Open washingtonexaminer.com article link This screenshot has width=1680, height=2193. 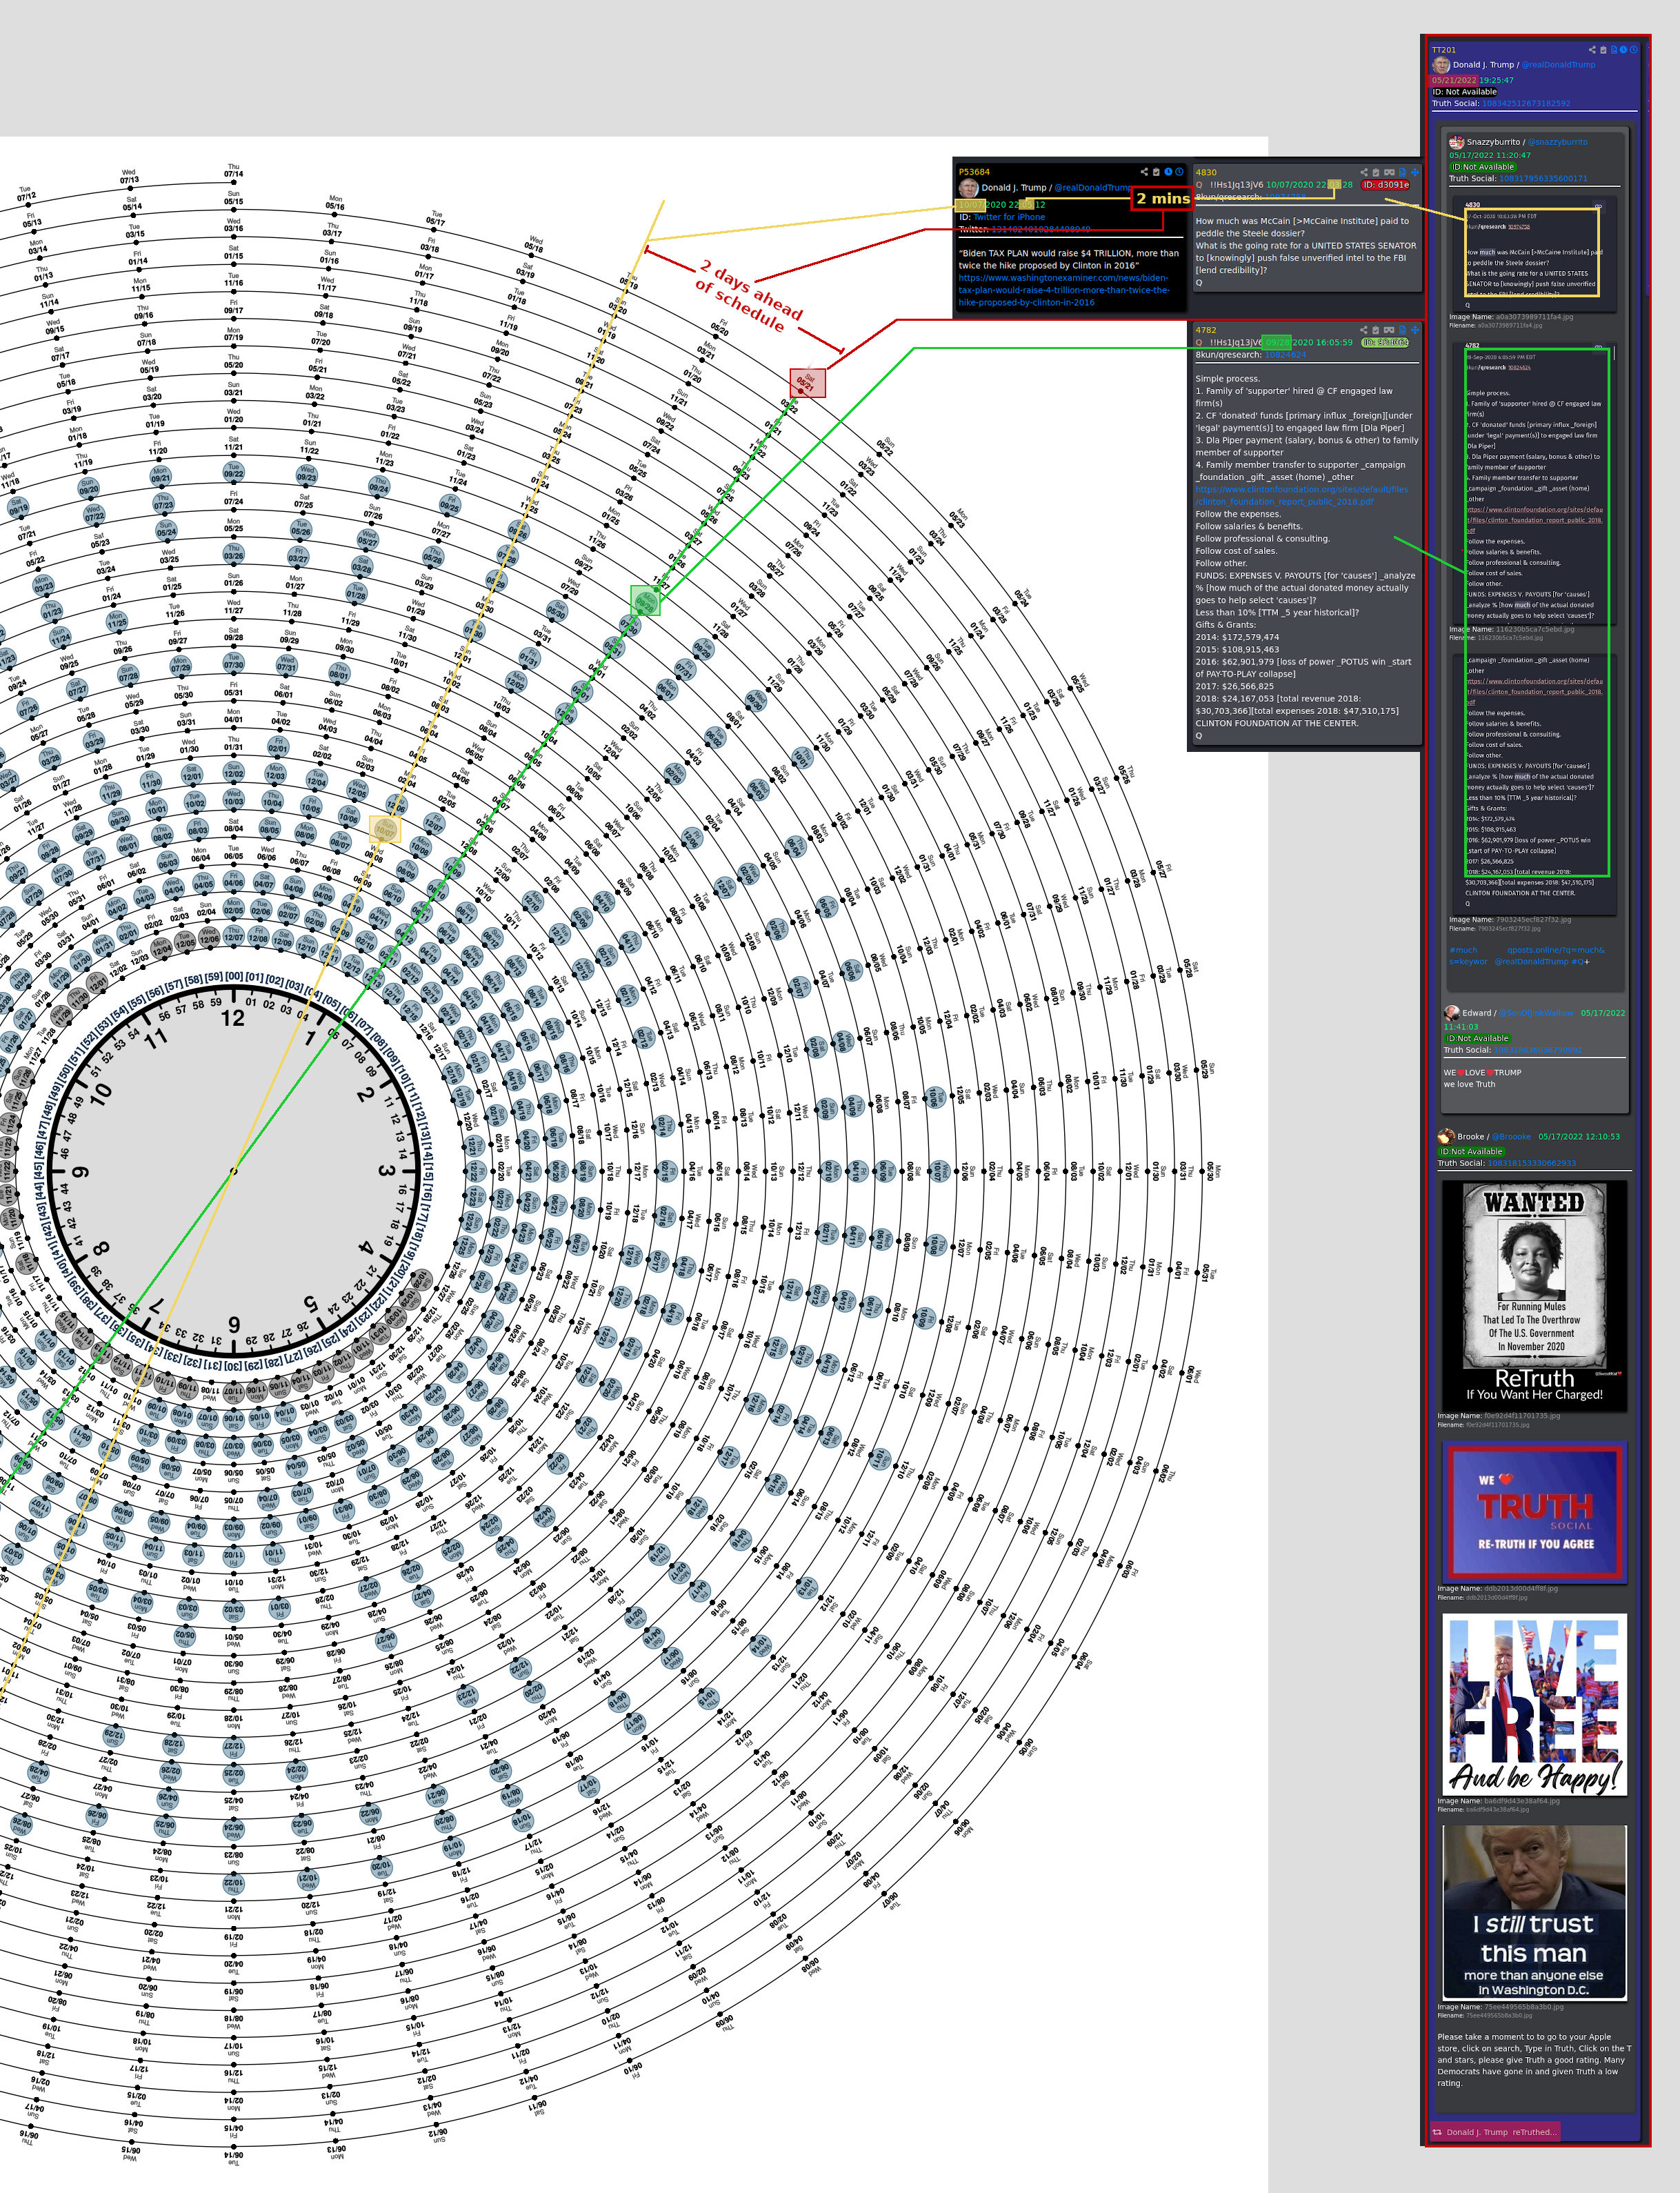click(x=1064, y=290)
